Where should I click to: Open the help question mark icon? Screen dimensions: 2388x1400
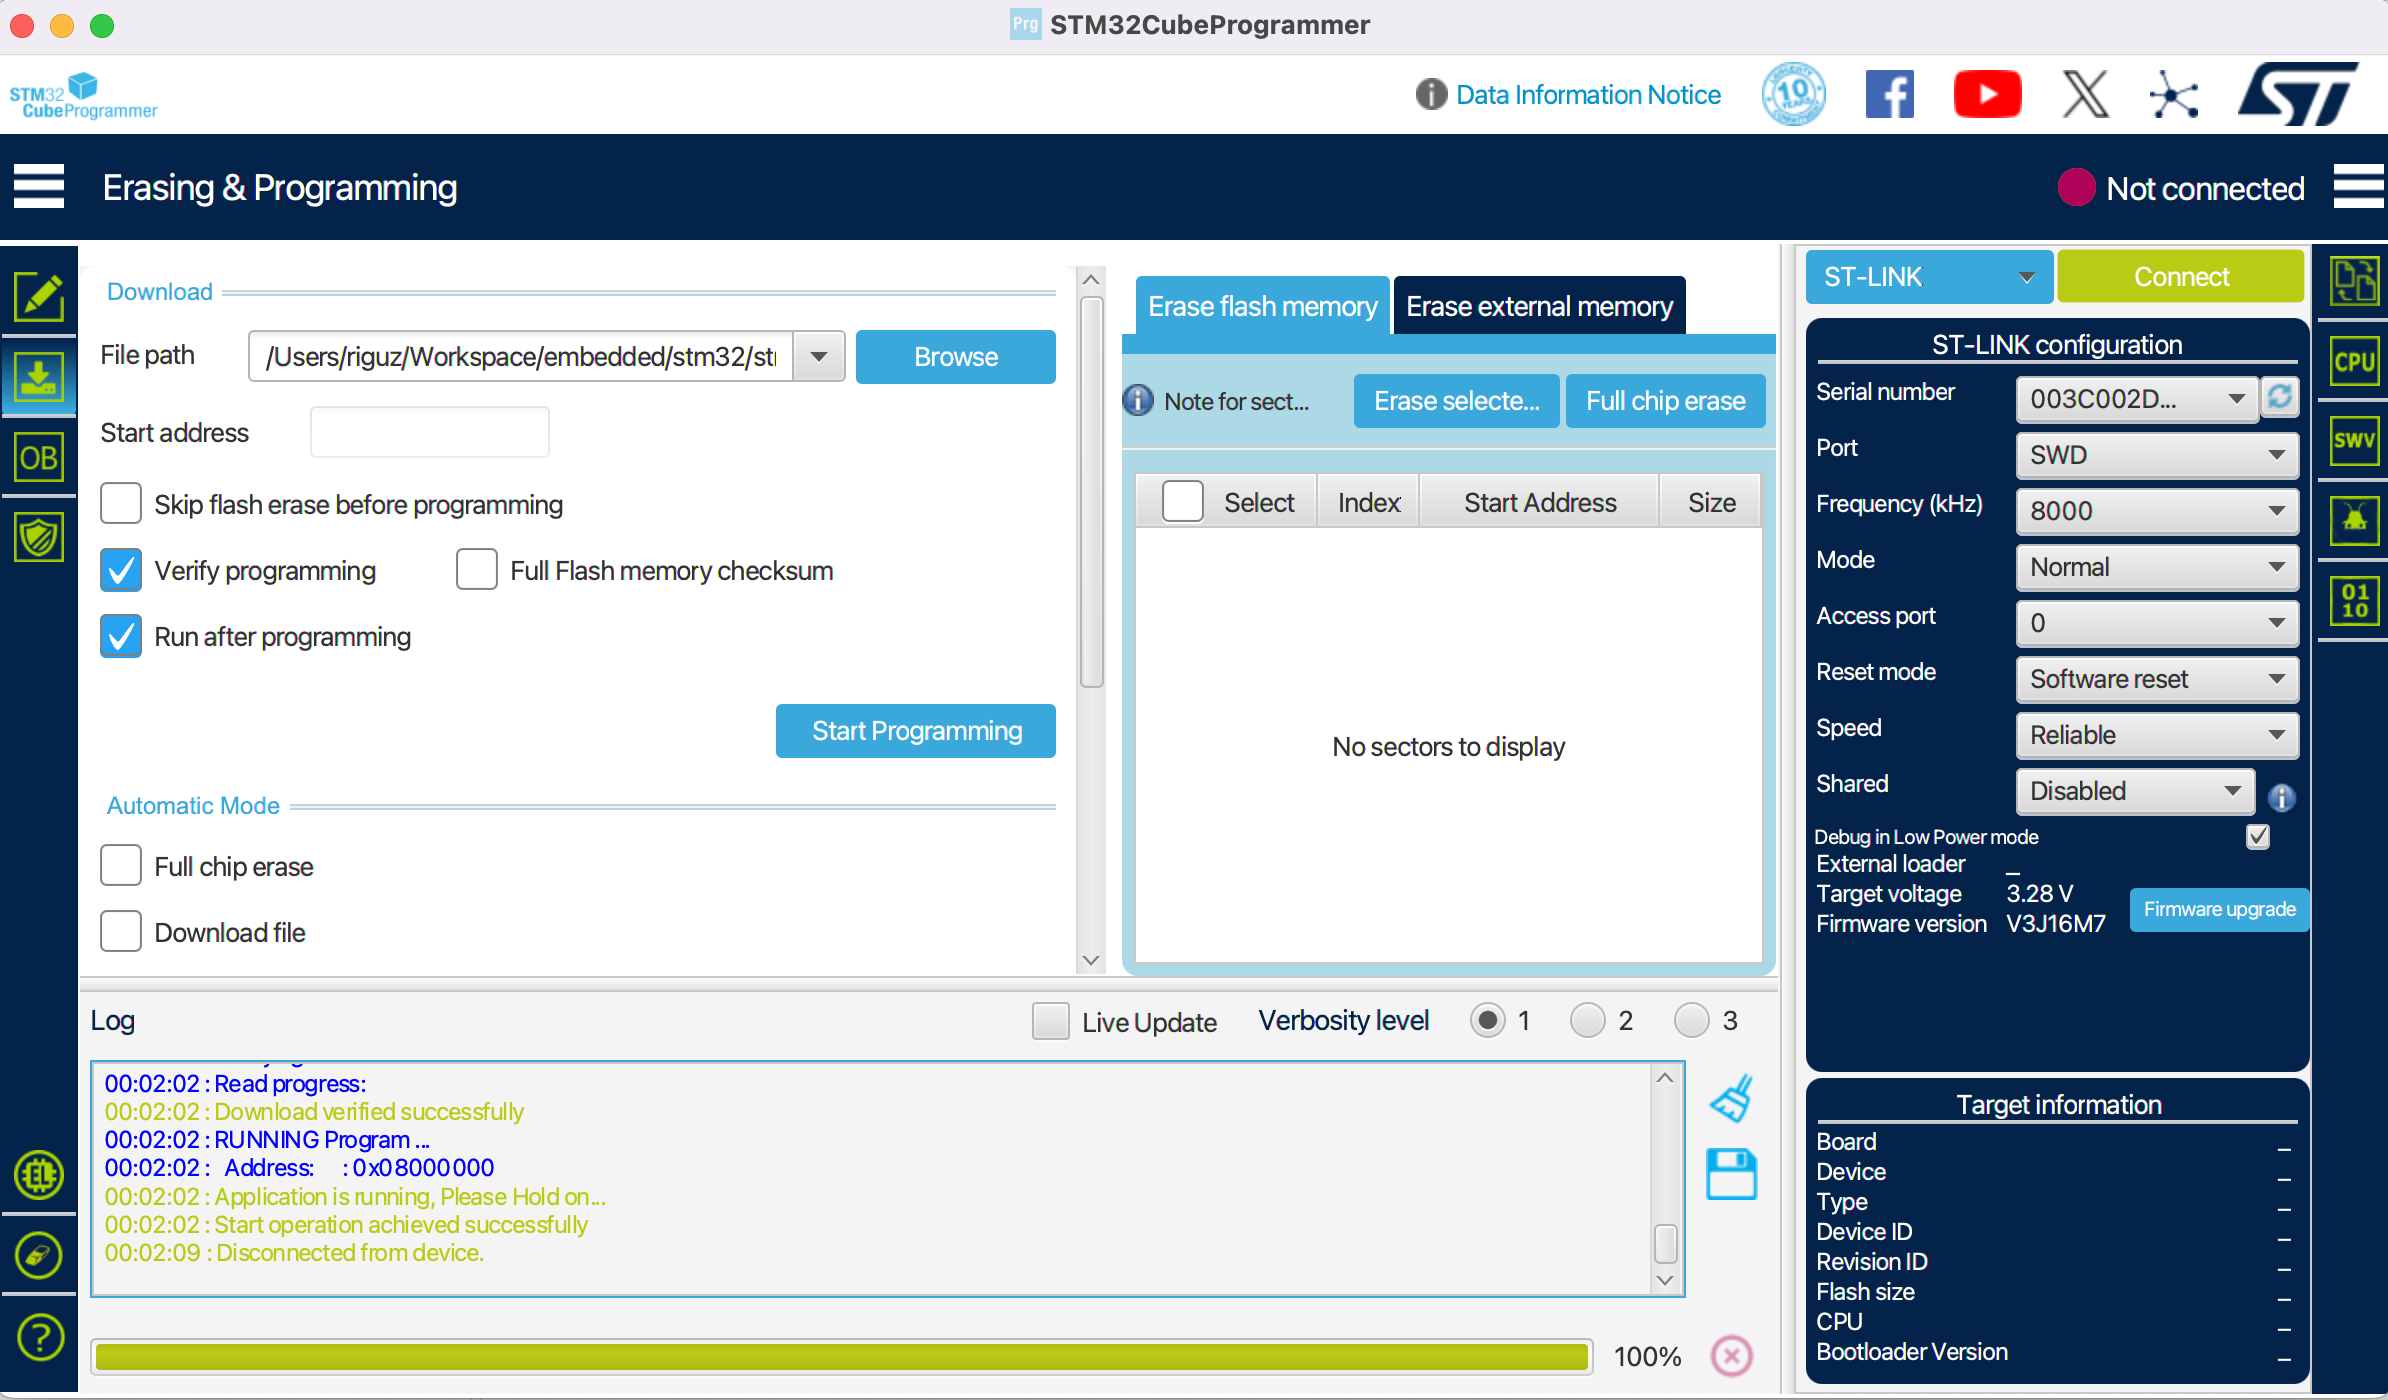coord(39,1337)
